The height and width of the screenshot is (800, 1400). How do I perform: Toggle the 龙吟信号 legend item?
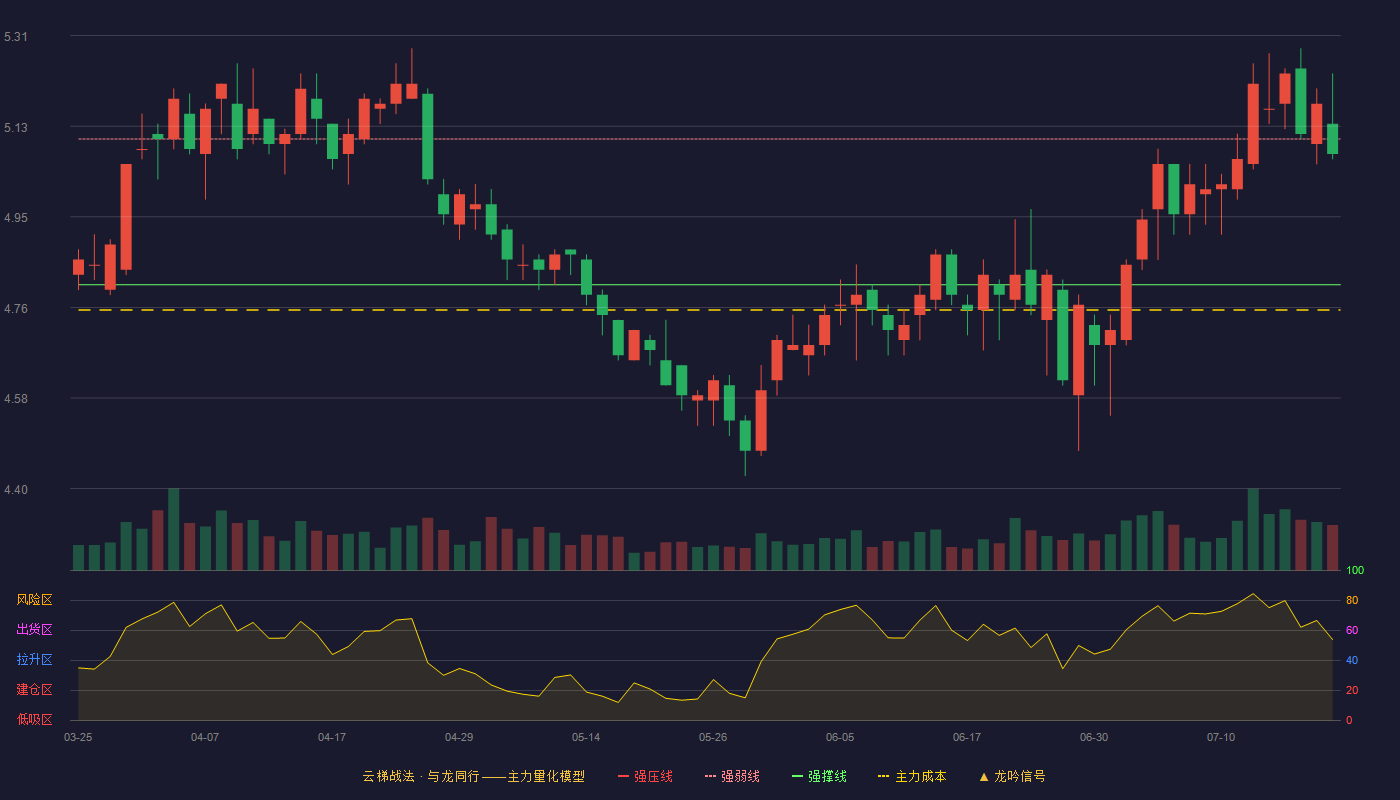tap(1011, 776)
